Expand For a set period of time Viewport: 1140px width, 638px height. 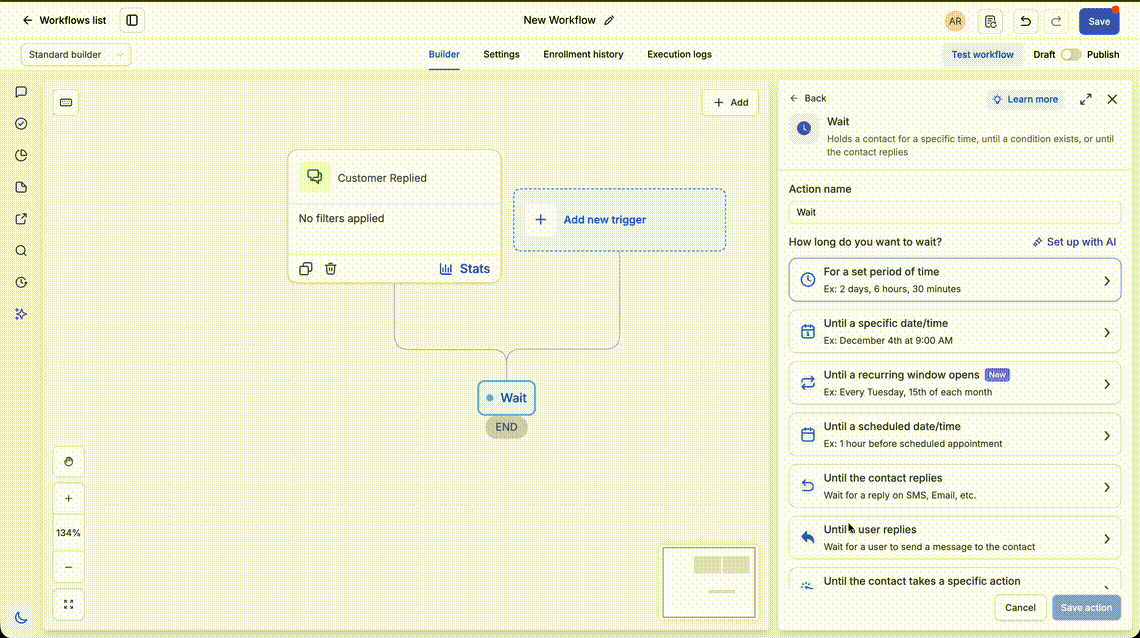click(x=955, y=280)
